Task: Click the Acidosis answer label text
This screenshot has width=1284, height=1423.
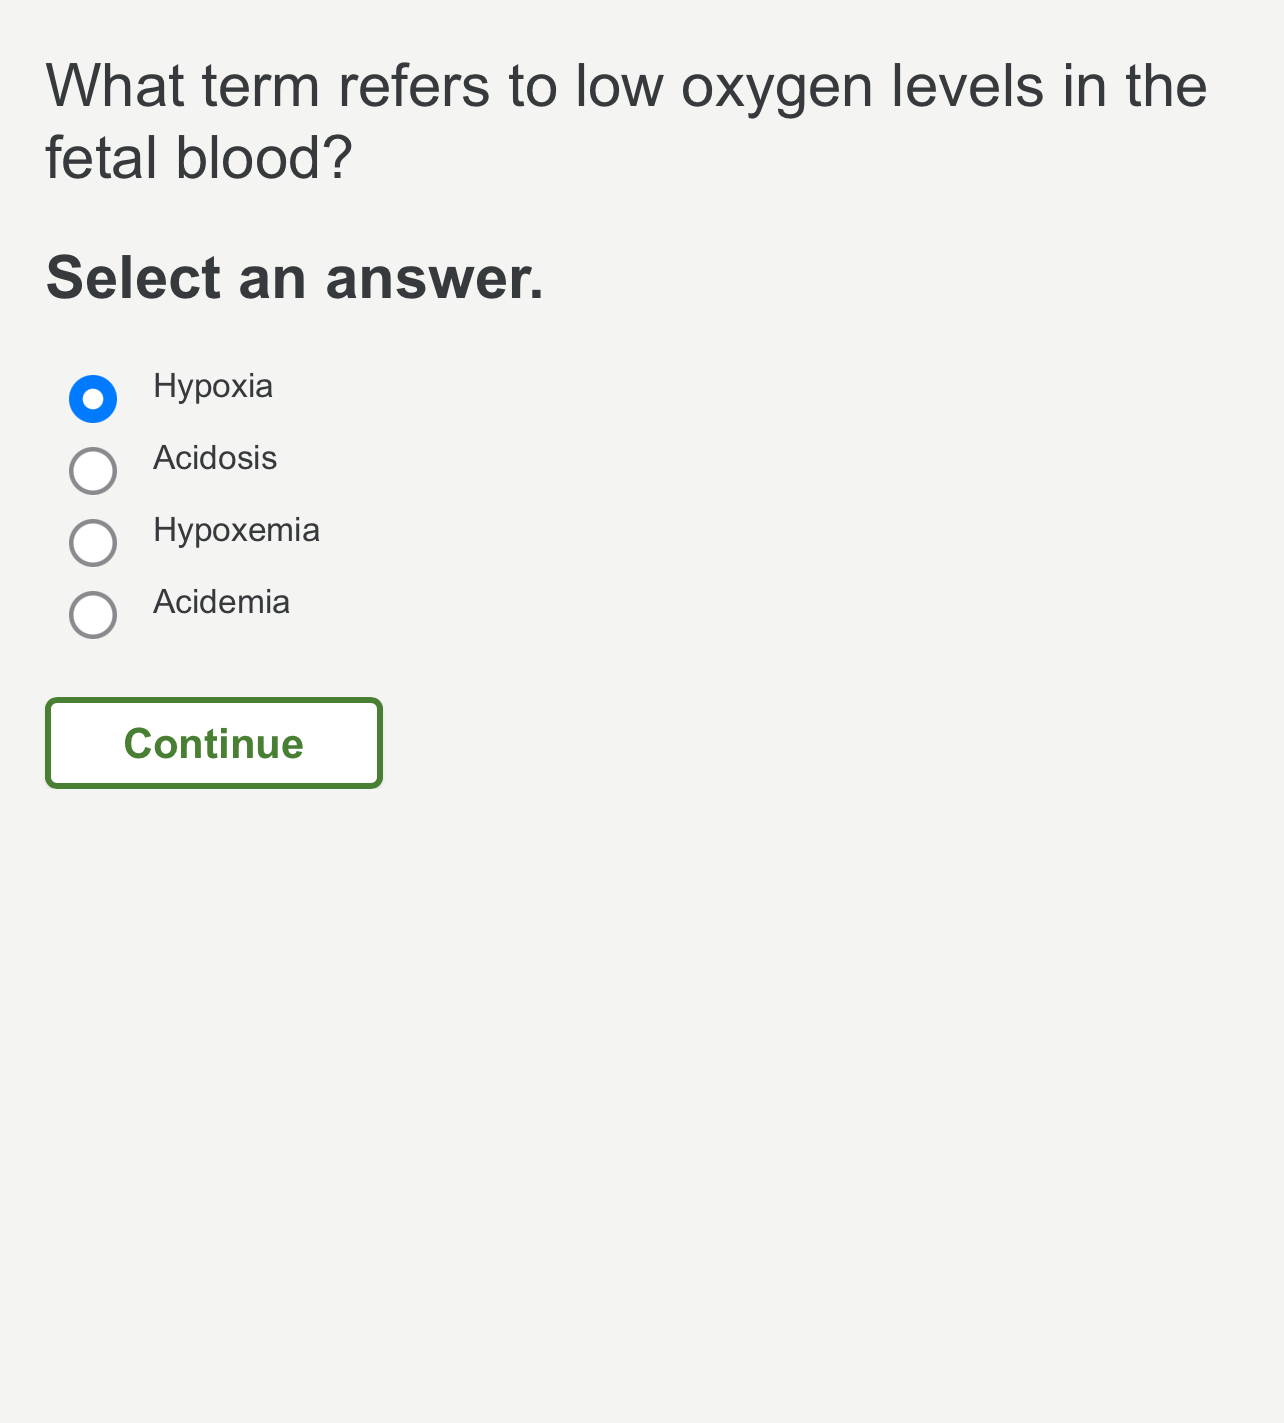Action: point(215,458)
